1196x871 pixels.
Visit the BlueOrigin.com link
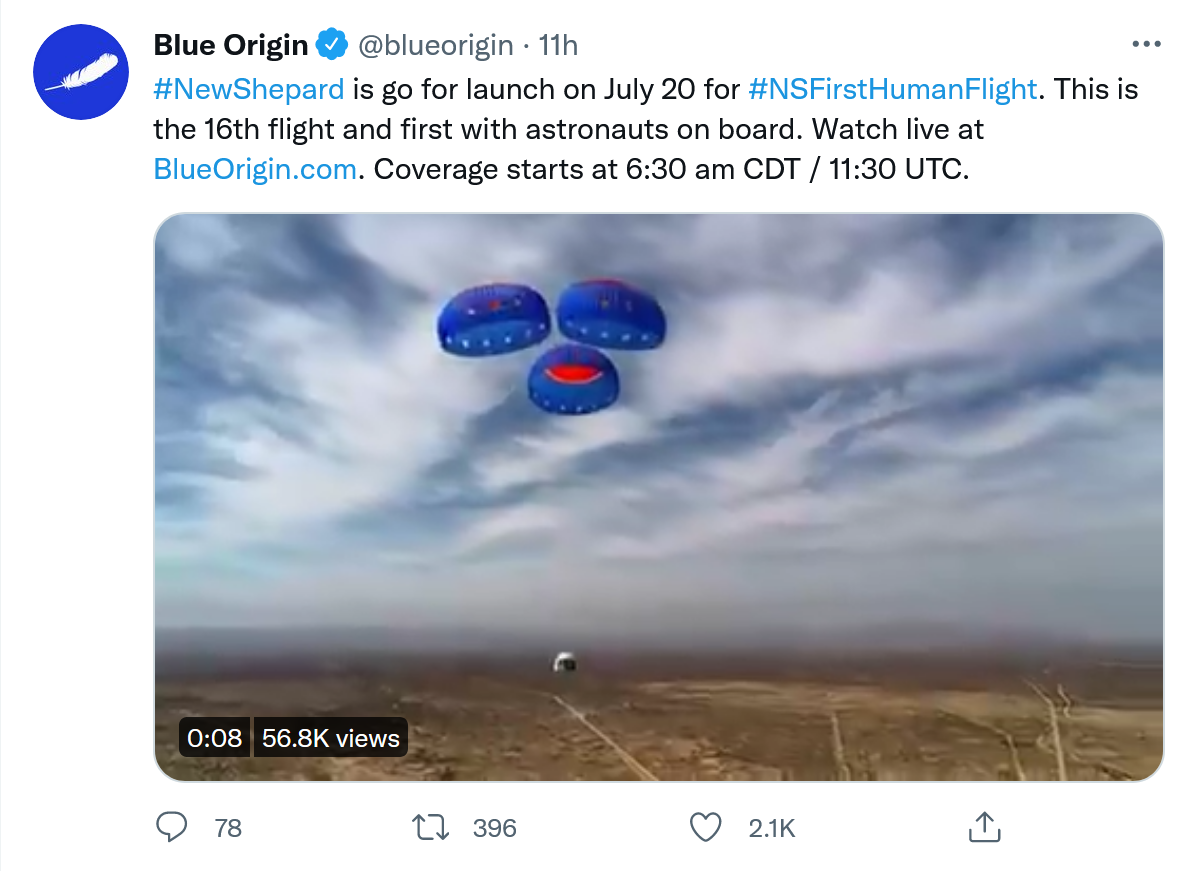tap(255, 169)
